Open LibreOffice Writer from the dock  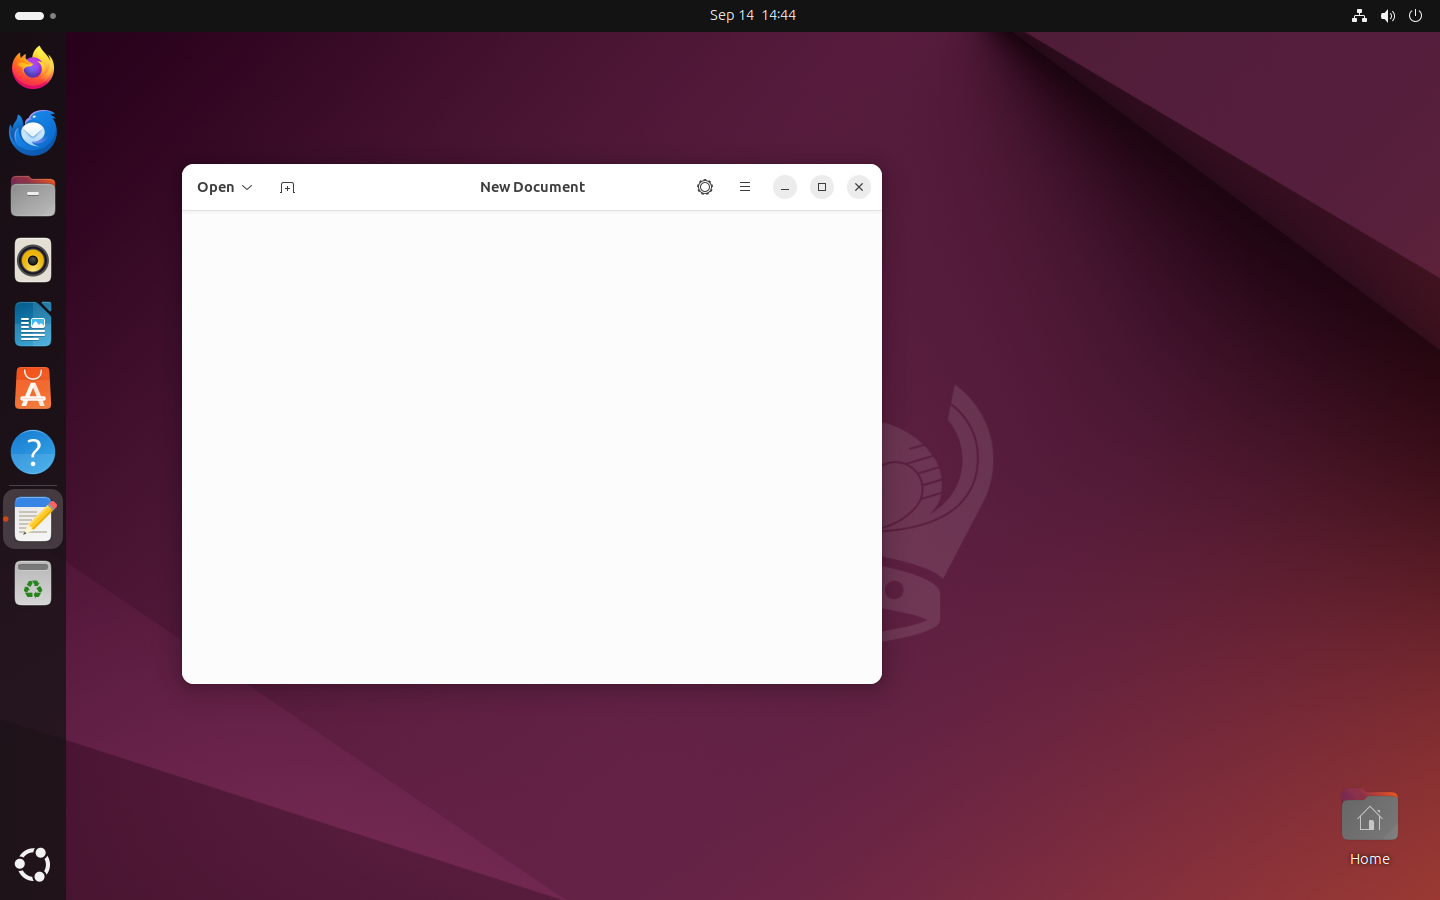click(33, 324)
